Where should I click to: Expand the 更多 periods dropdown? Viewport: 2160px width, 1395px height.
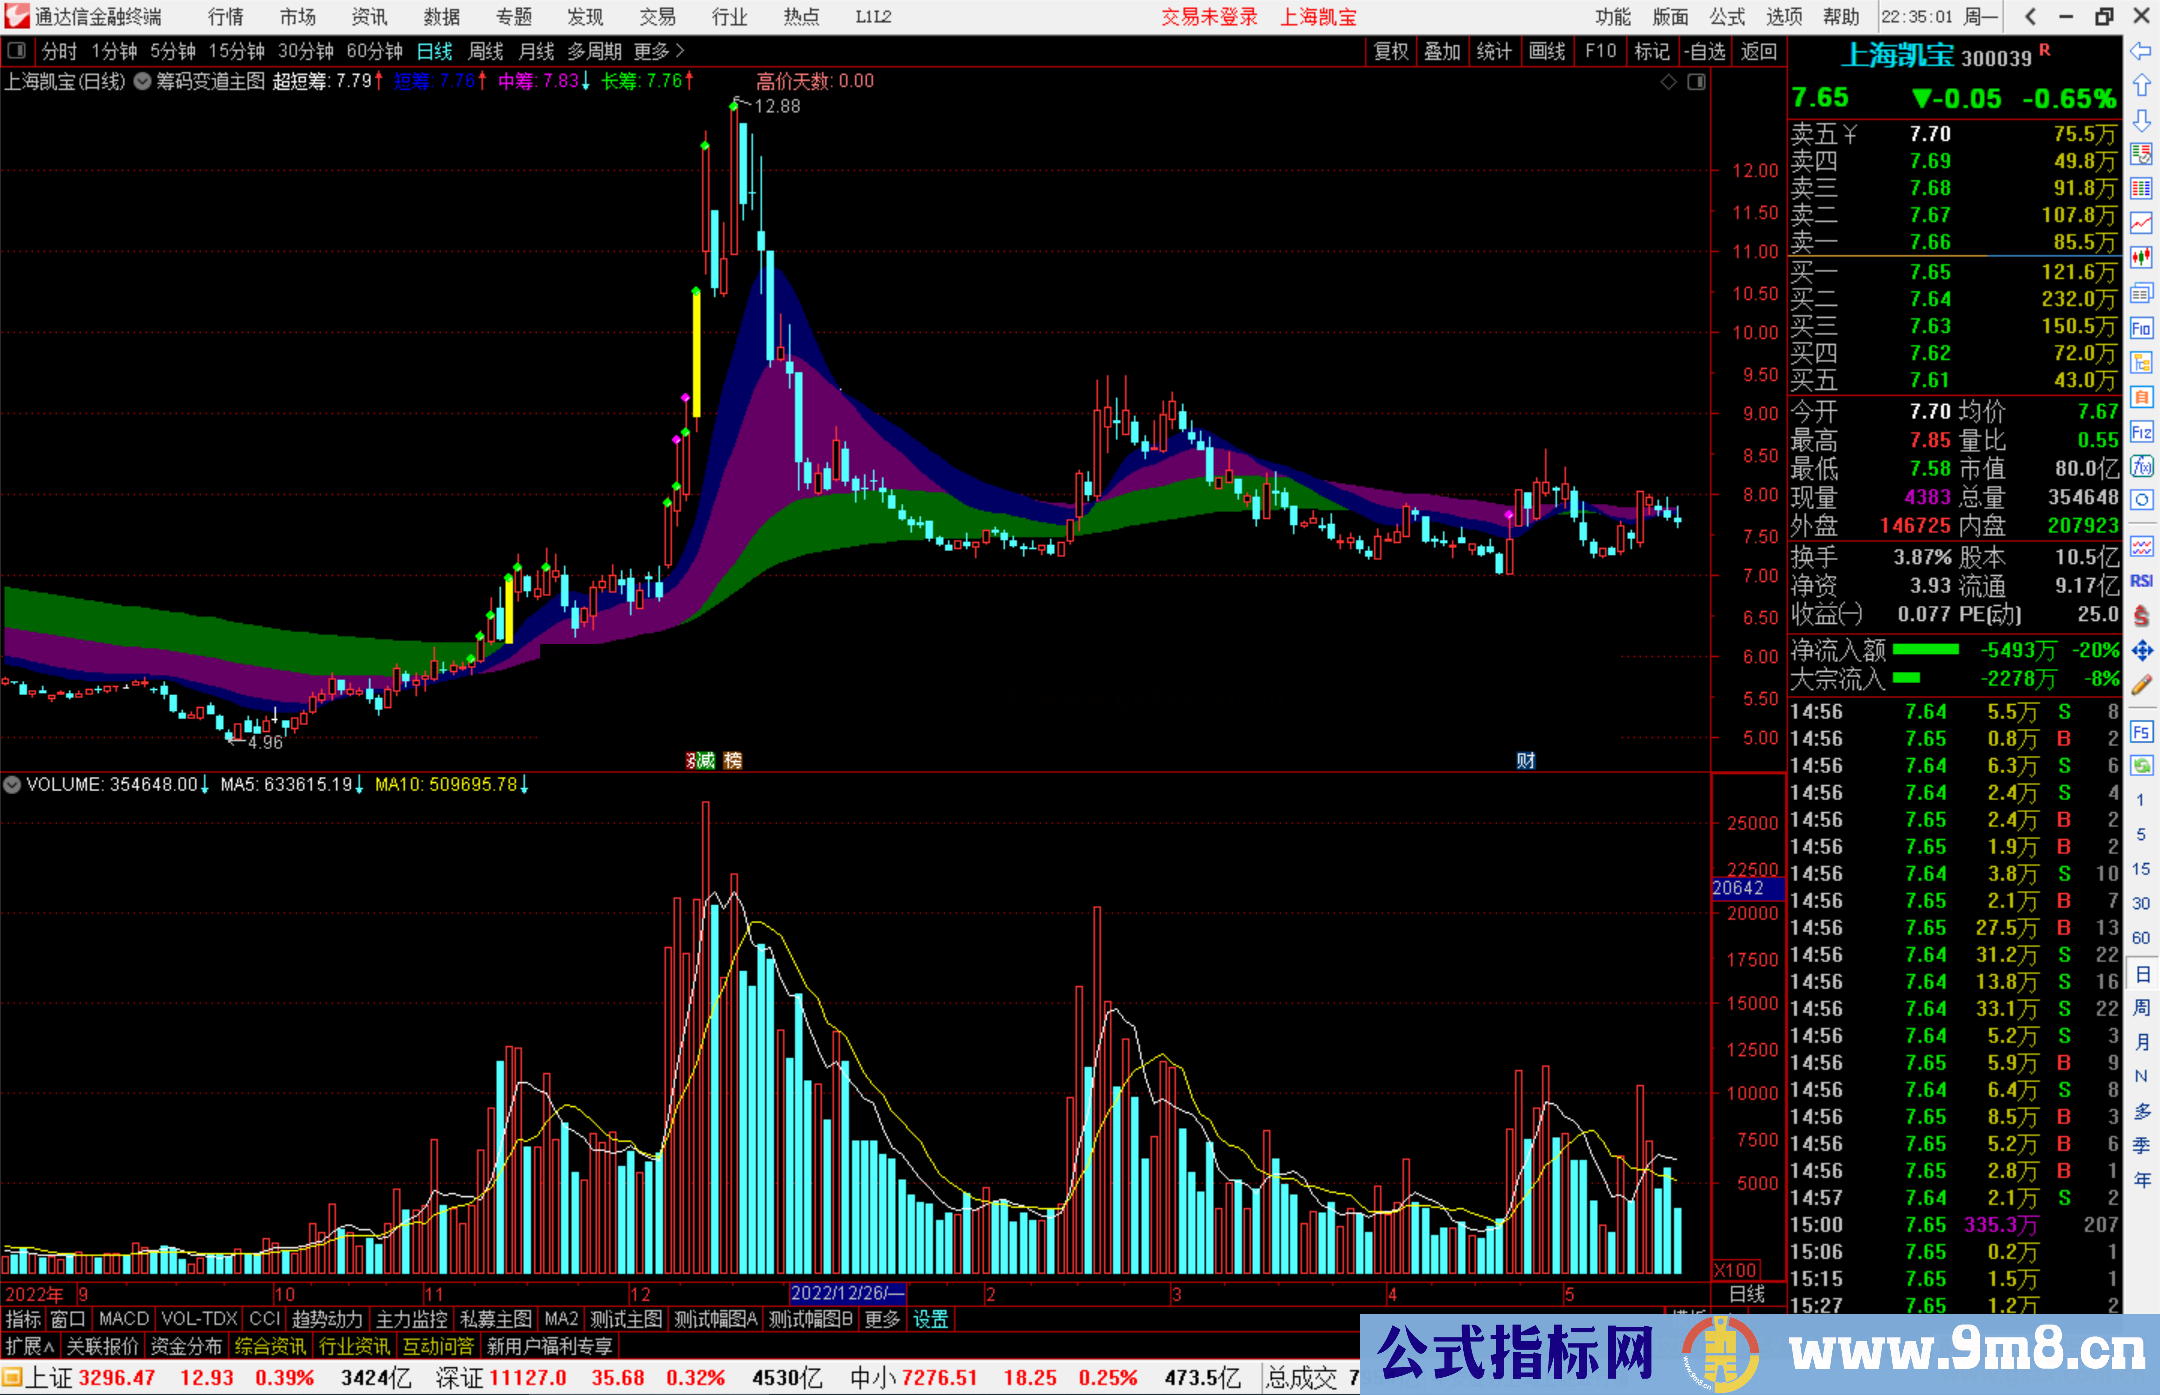659,51
